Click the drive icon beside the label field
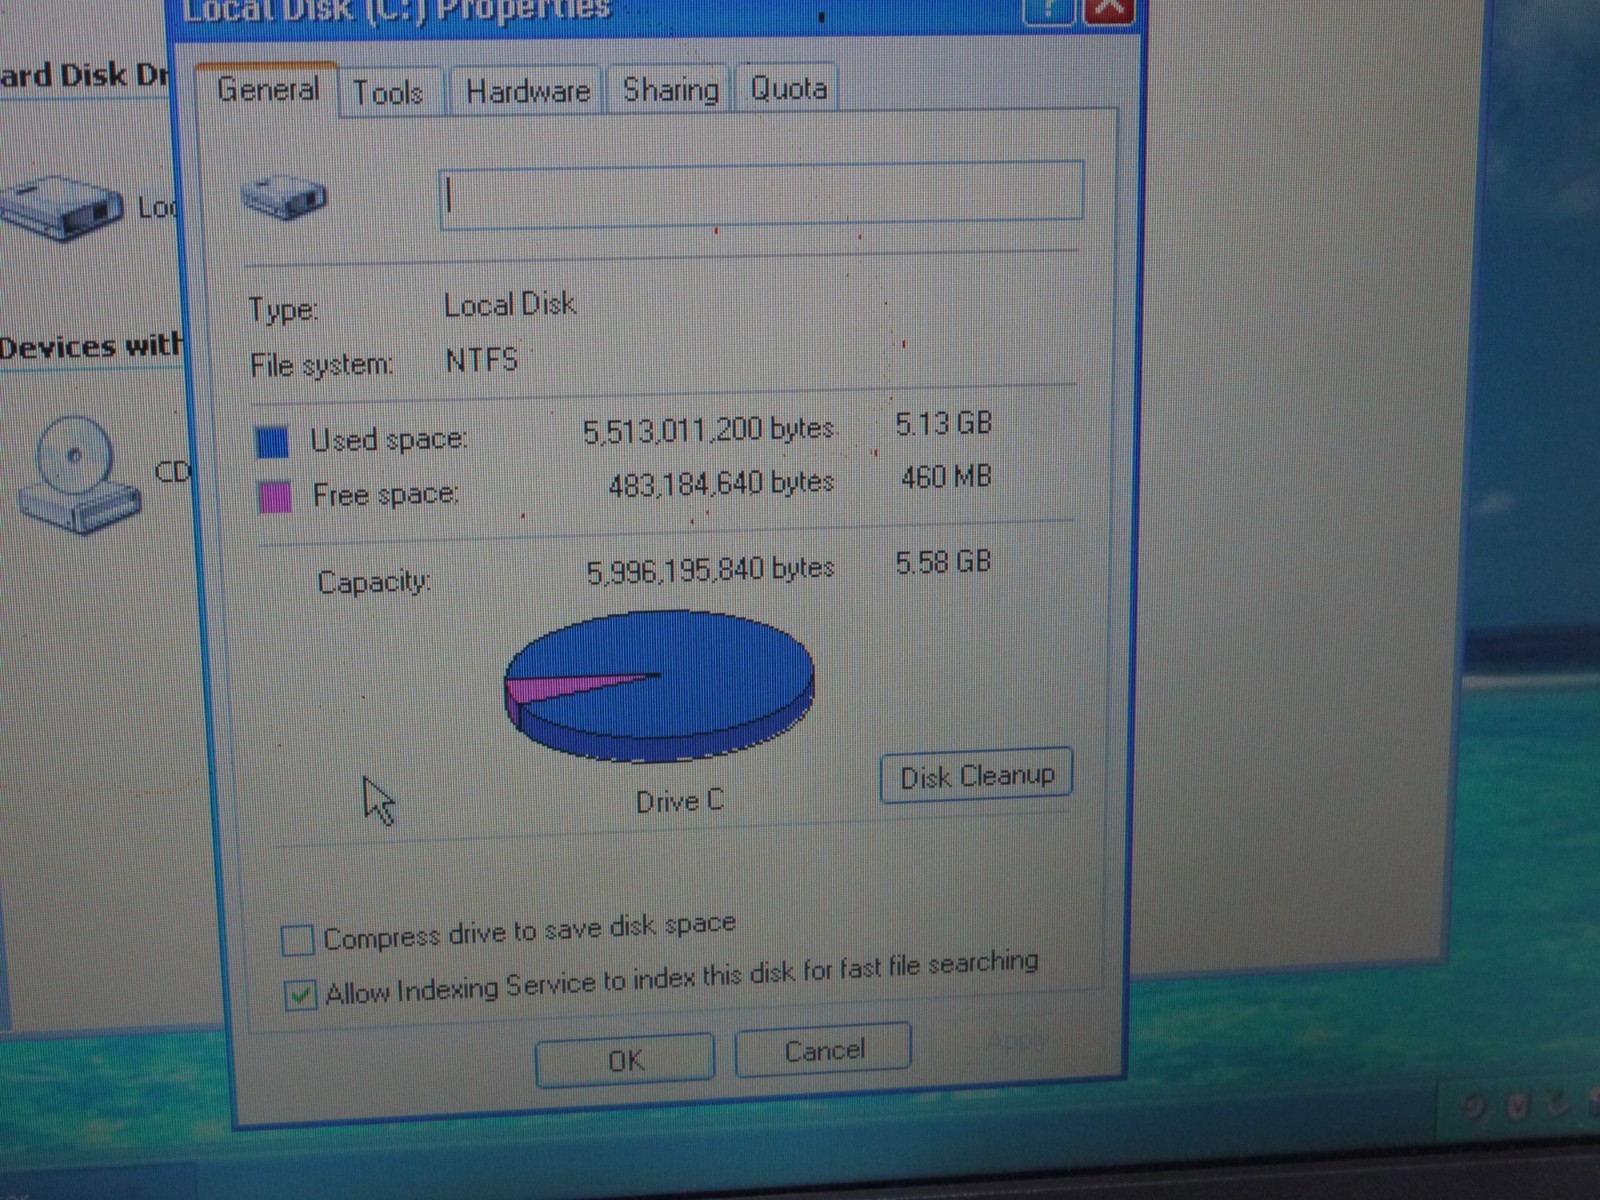The image size is (1600, 1200). pos(285,196)
